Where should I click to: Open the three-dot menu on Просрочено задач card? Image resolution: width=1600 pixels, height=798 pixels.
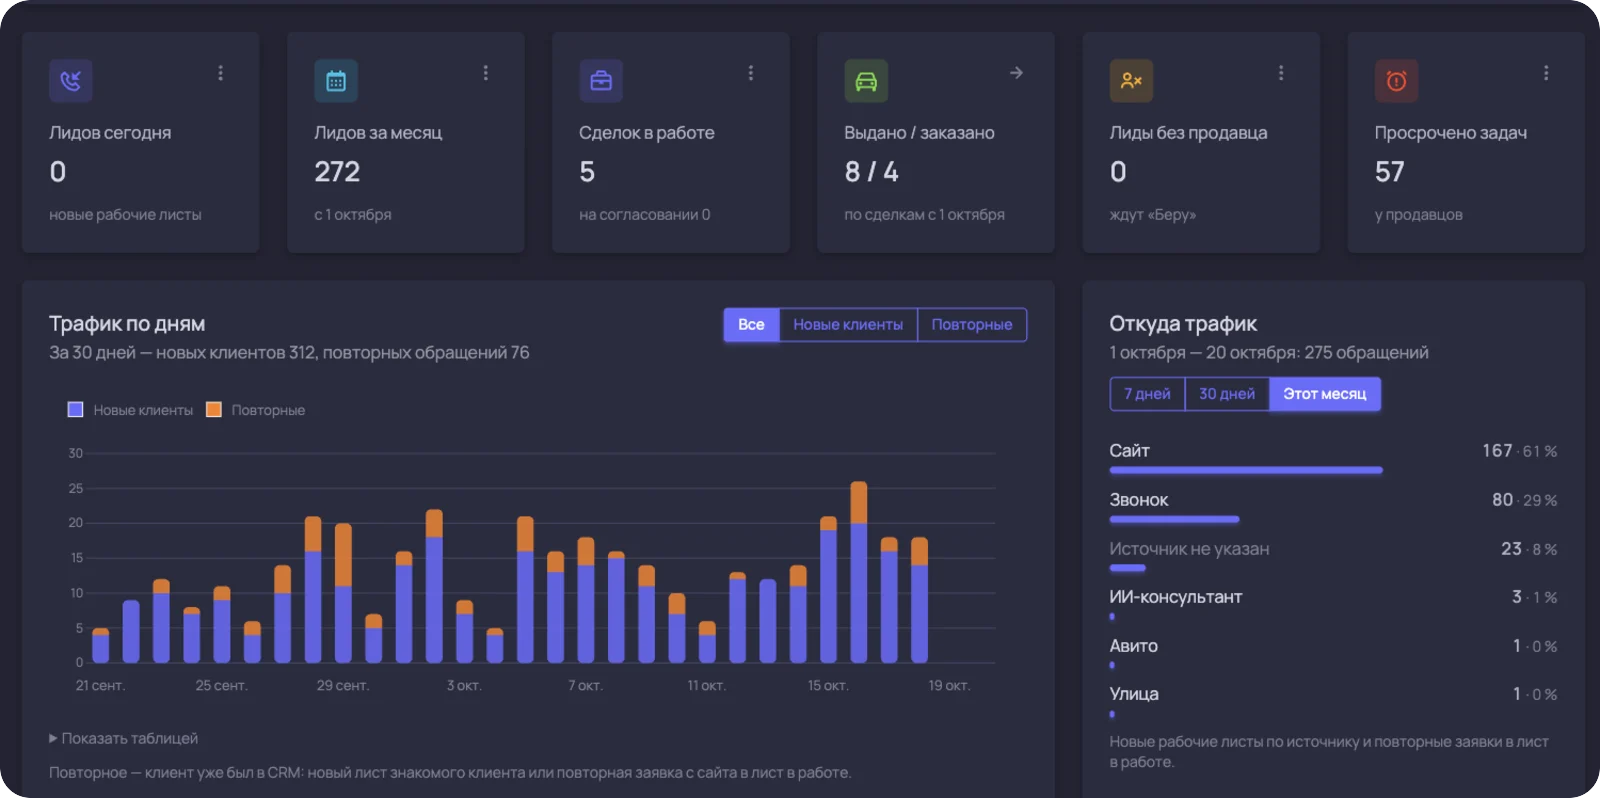click(x=1546, y=73)
